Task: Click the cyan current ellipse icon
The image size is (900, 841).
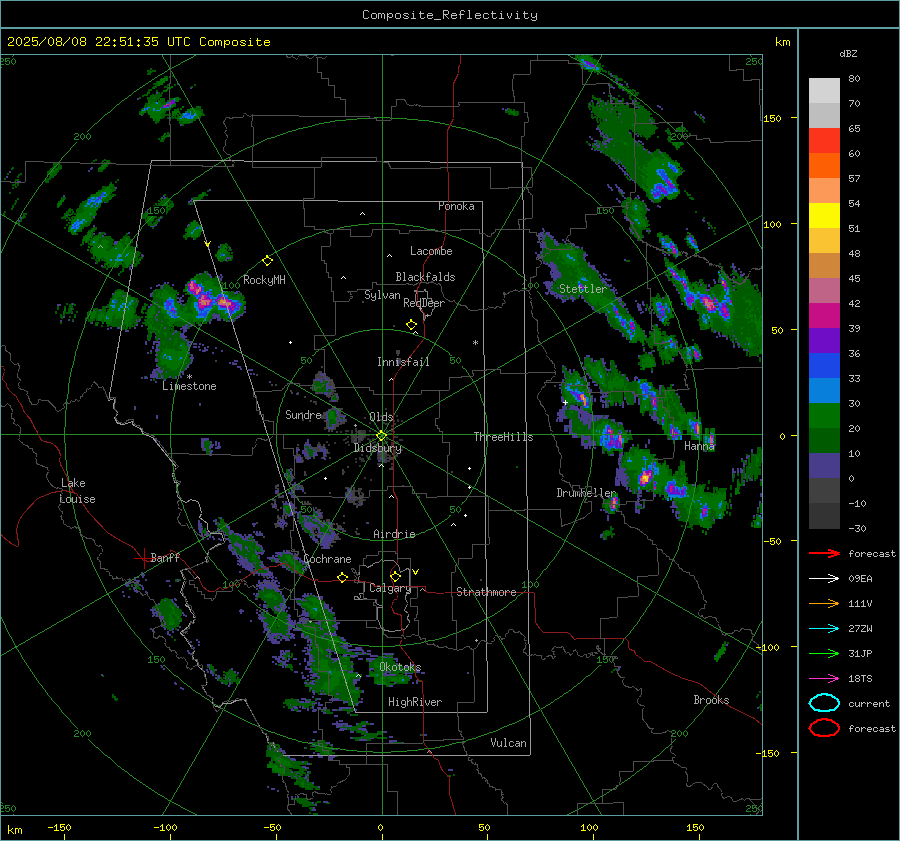Action: 824,703
